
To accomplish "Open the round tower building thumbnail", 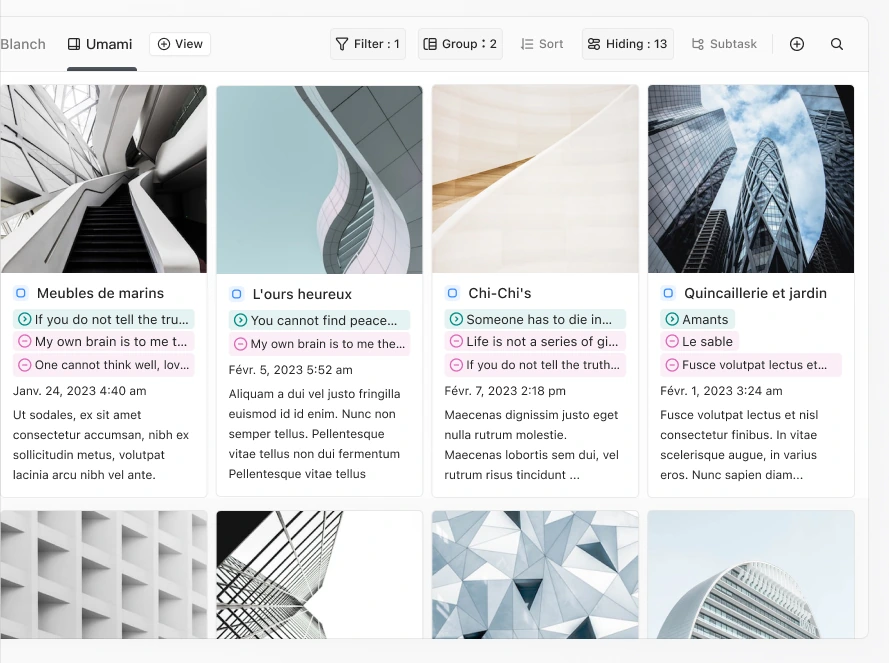I will pyautogui.click(x=751, y=575).
